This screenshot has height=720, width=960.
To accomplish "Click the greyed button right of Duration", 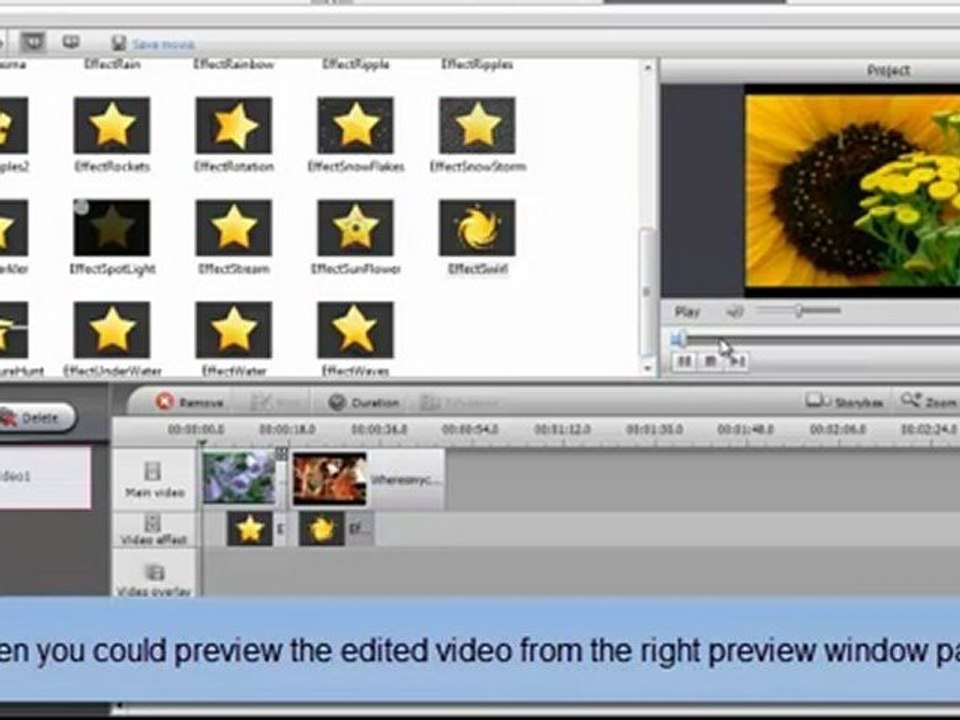I will pos(459,402).
